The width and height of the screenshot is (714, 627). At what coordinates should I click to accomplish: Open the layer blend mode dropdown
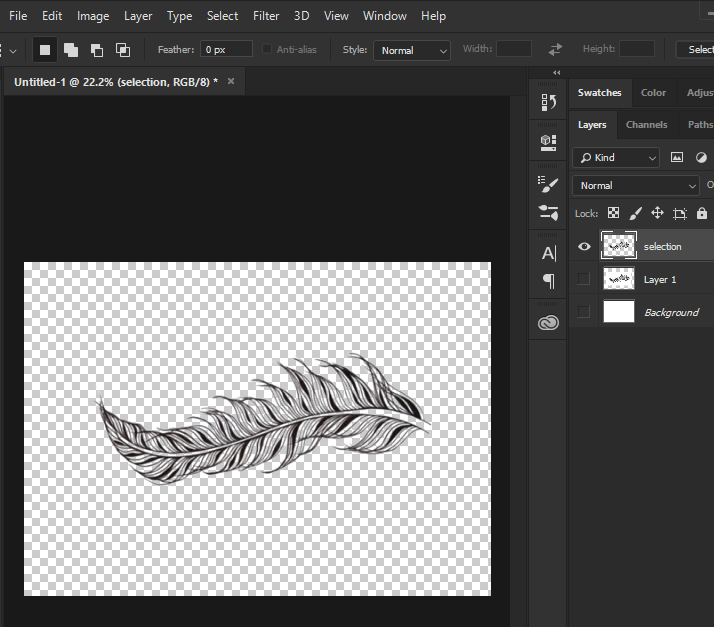[x=636, y=185]
